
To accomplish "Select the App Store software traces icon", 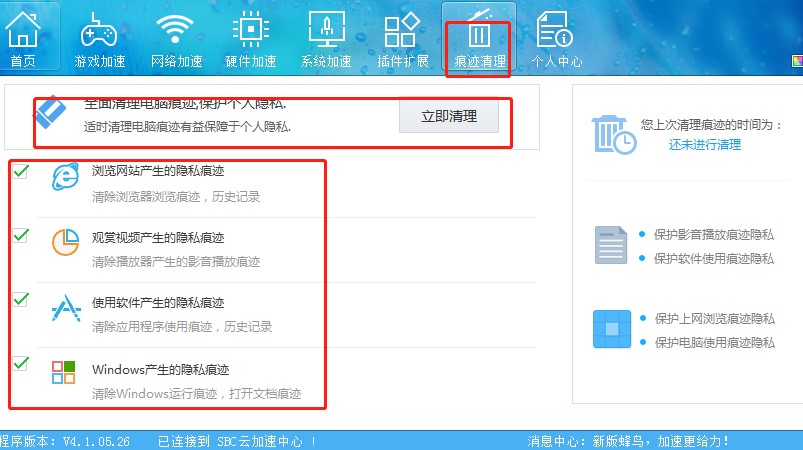I will (x=65, y=309).
